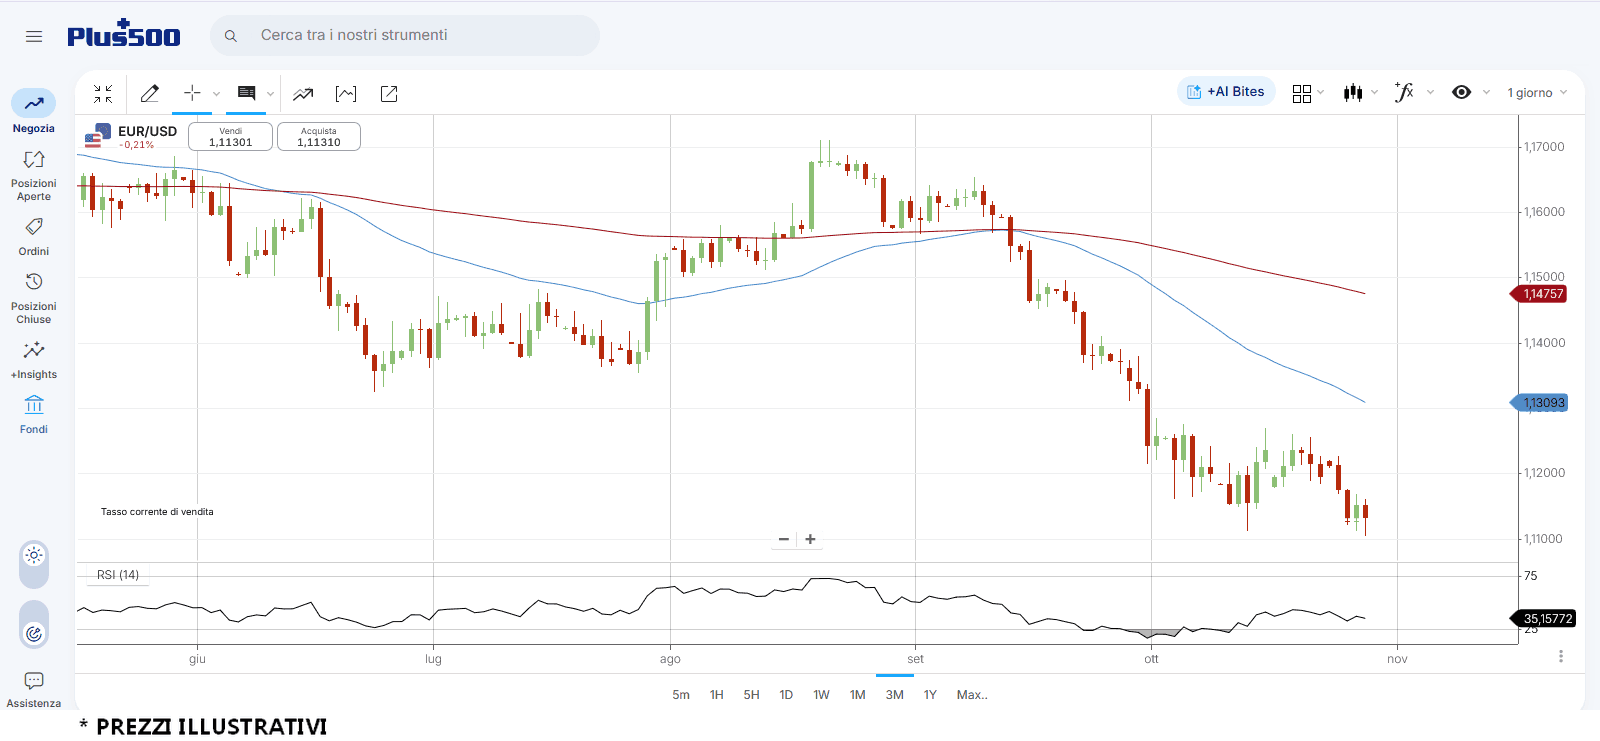Go to Posizioni Aperte in sidebar

[x=34, y=176]
